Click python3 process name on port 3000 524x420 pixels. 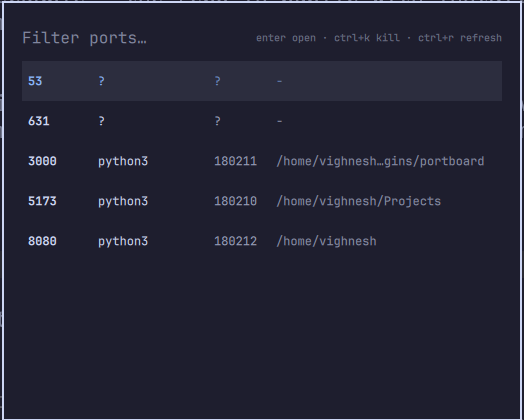123,162
